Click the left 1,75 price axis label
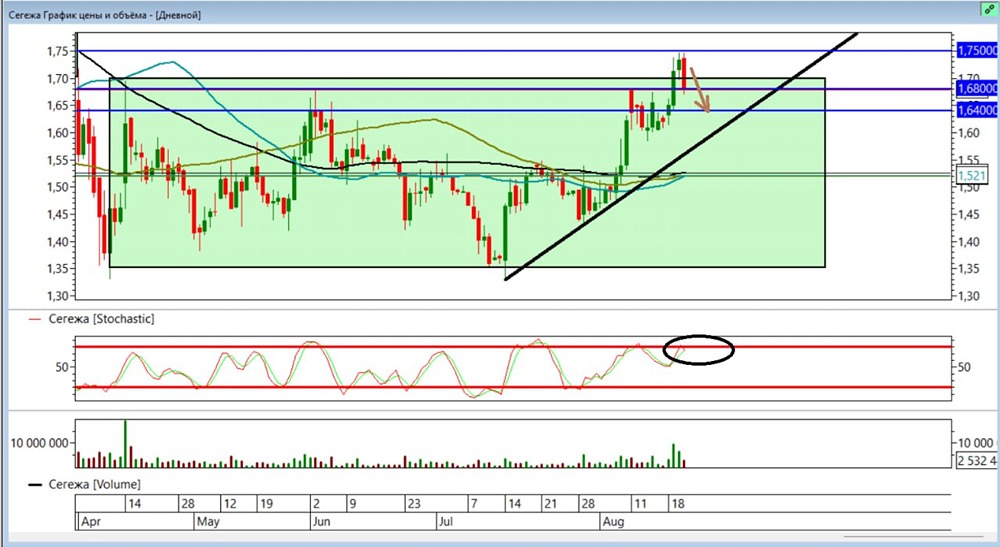Screen dimensions: 1000x547 57,52
